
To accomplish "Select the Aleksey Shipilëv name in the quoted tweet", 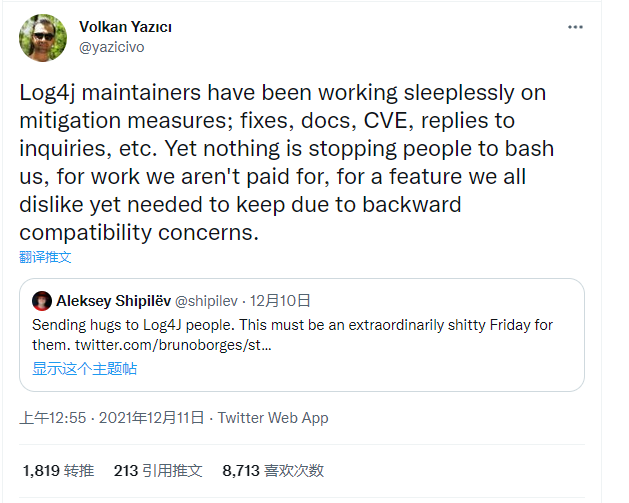I will pyautogui.click(x=114, y=301).
